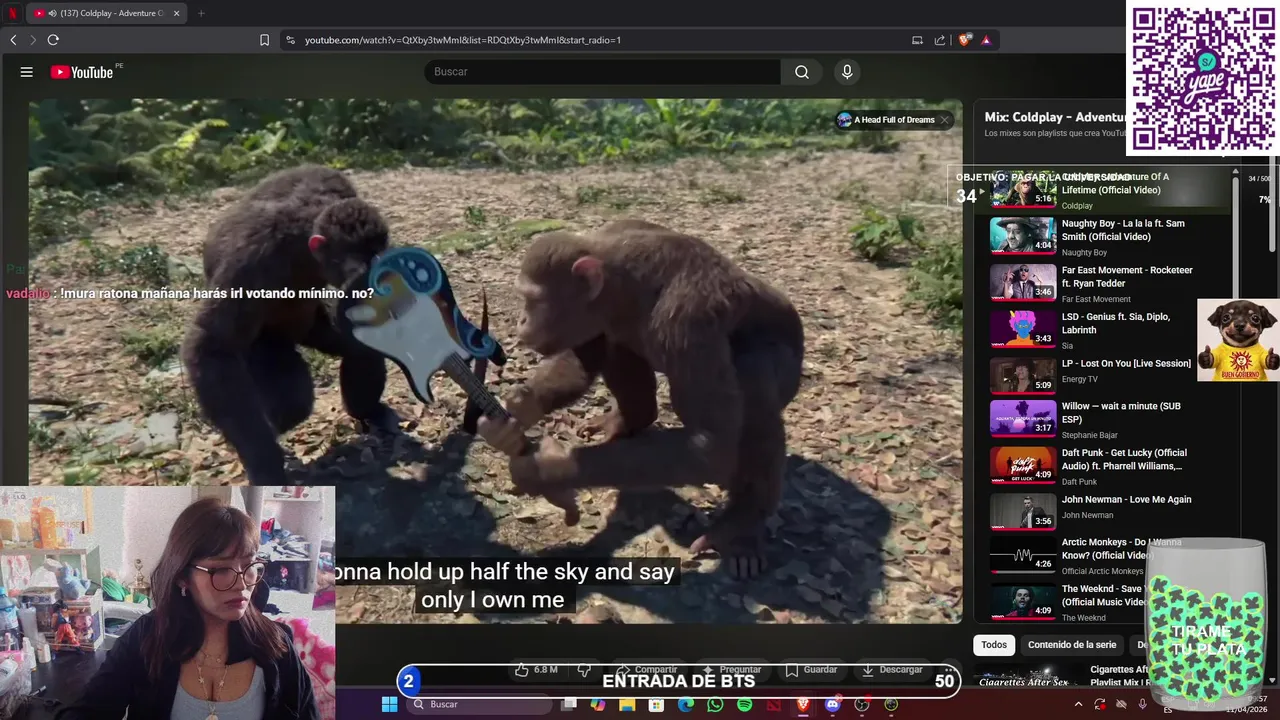Viewport: 1280px width, 720px height.
Task: Open Brave Rewards triangle icon
Action: tap(986, 40)
